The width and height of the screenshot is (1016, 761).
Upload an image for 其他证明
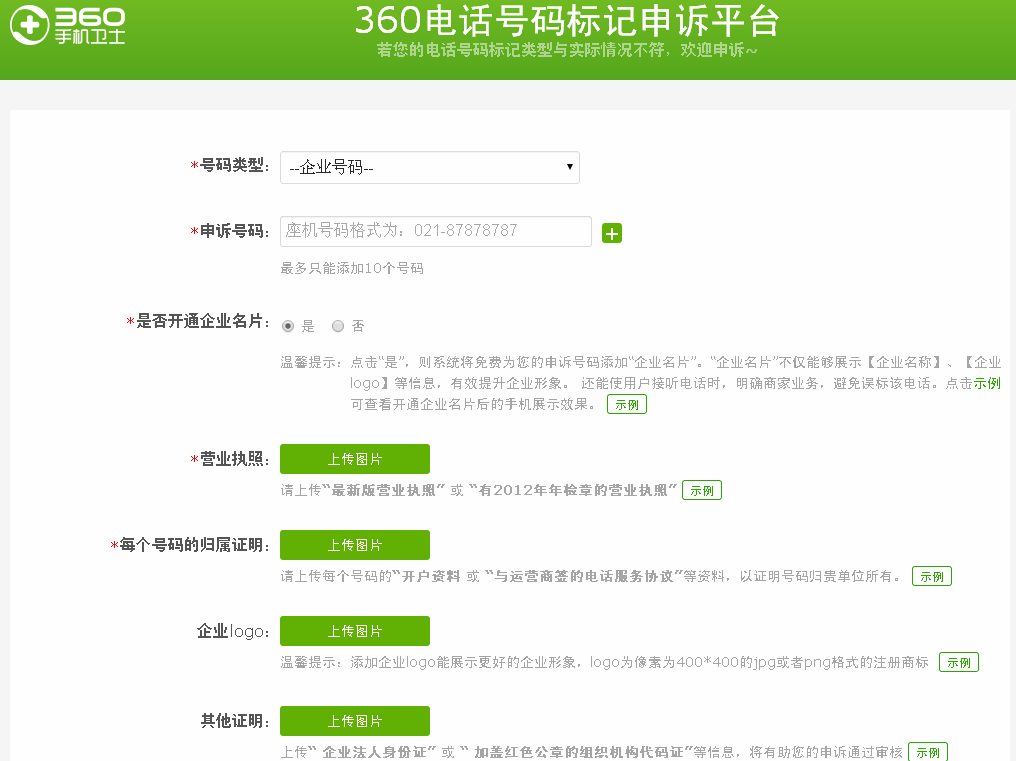click(x=354, y=720)
